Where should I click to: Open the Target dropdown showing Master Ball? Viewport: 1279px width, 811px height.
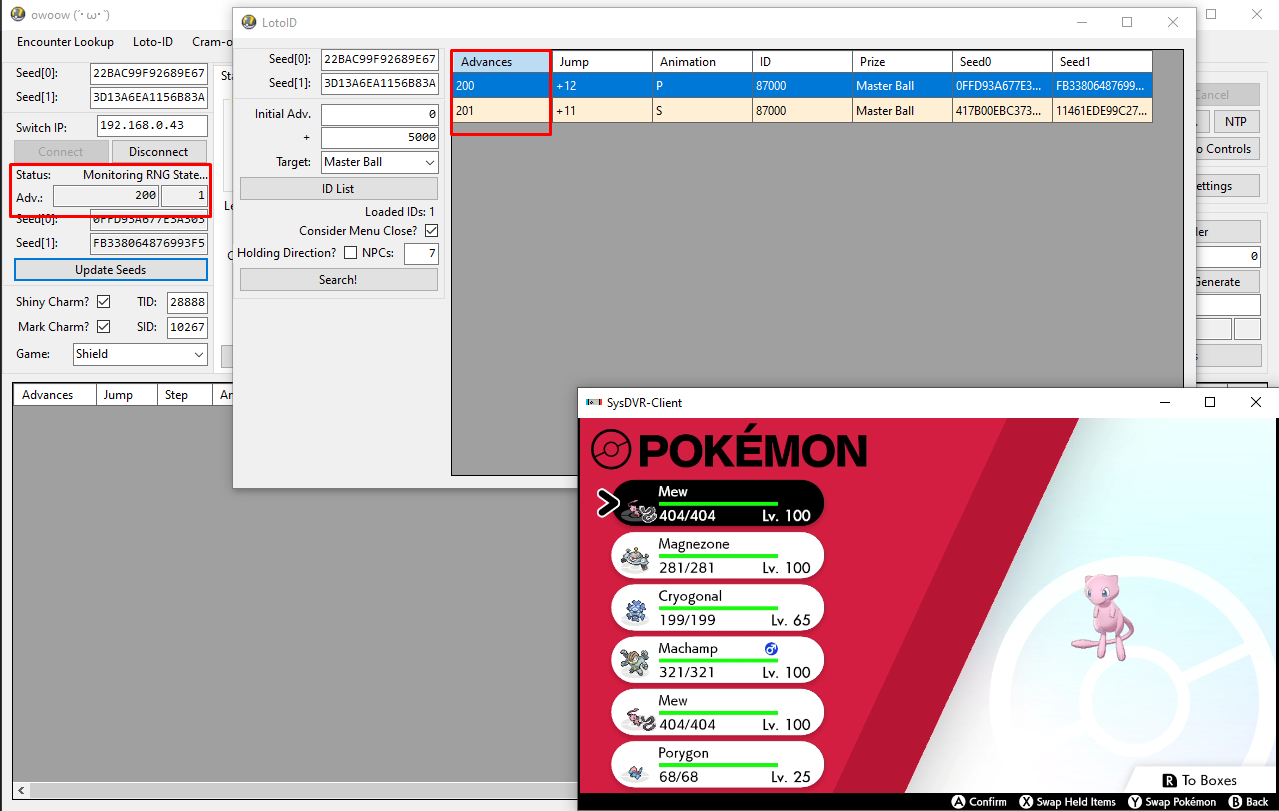[380, 162]
